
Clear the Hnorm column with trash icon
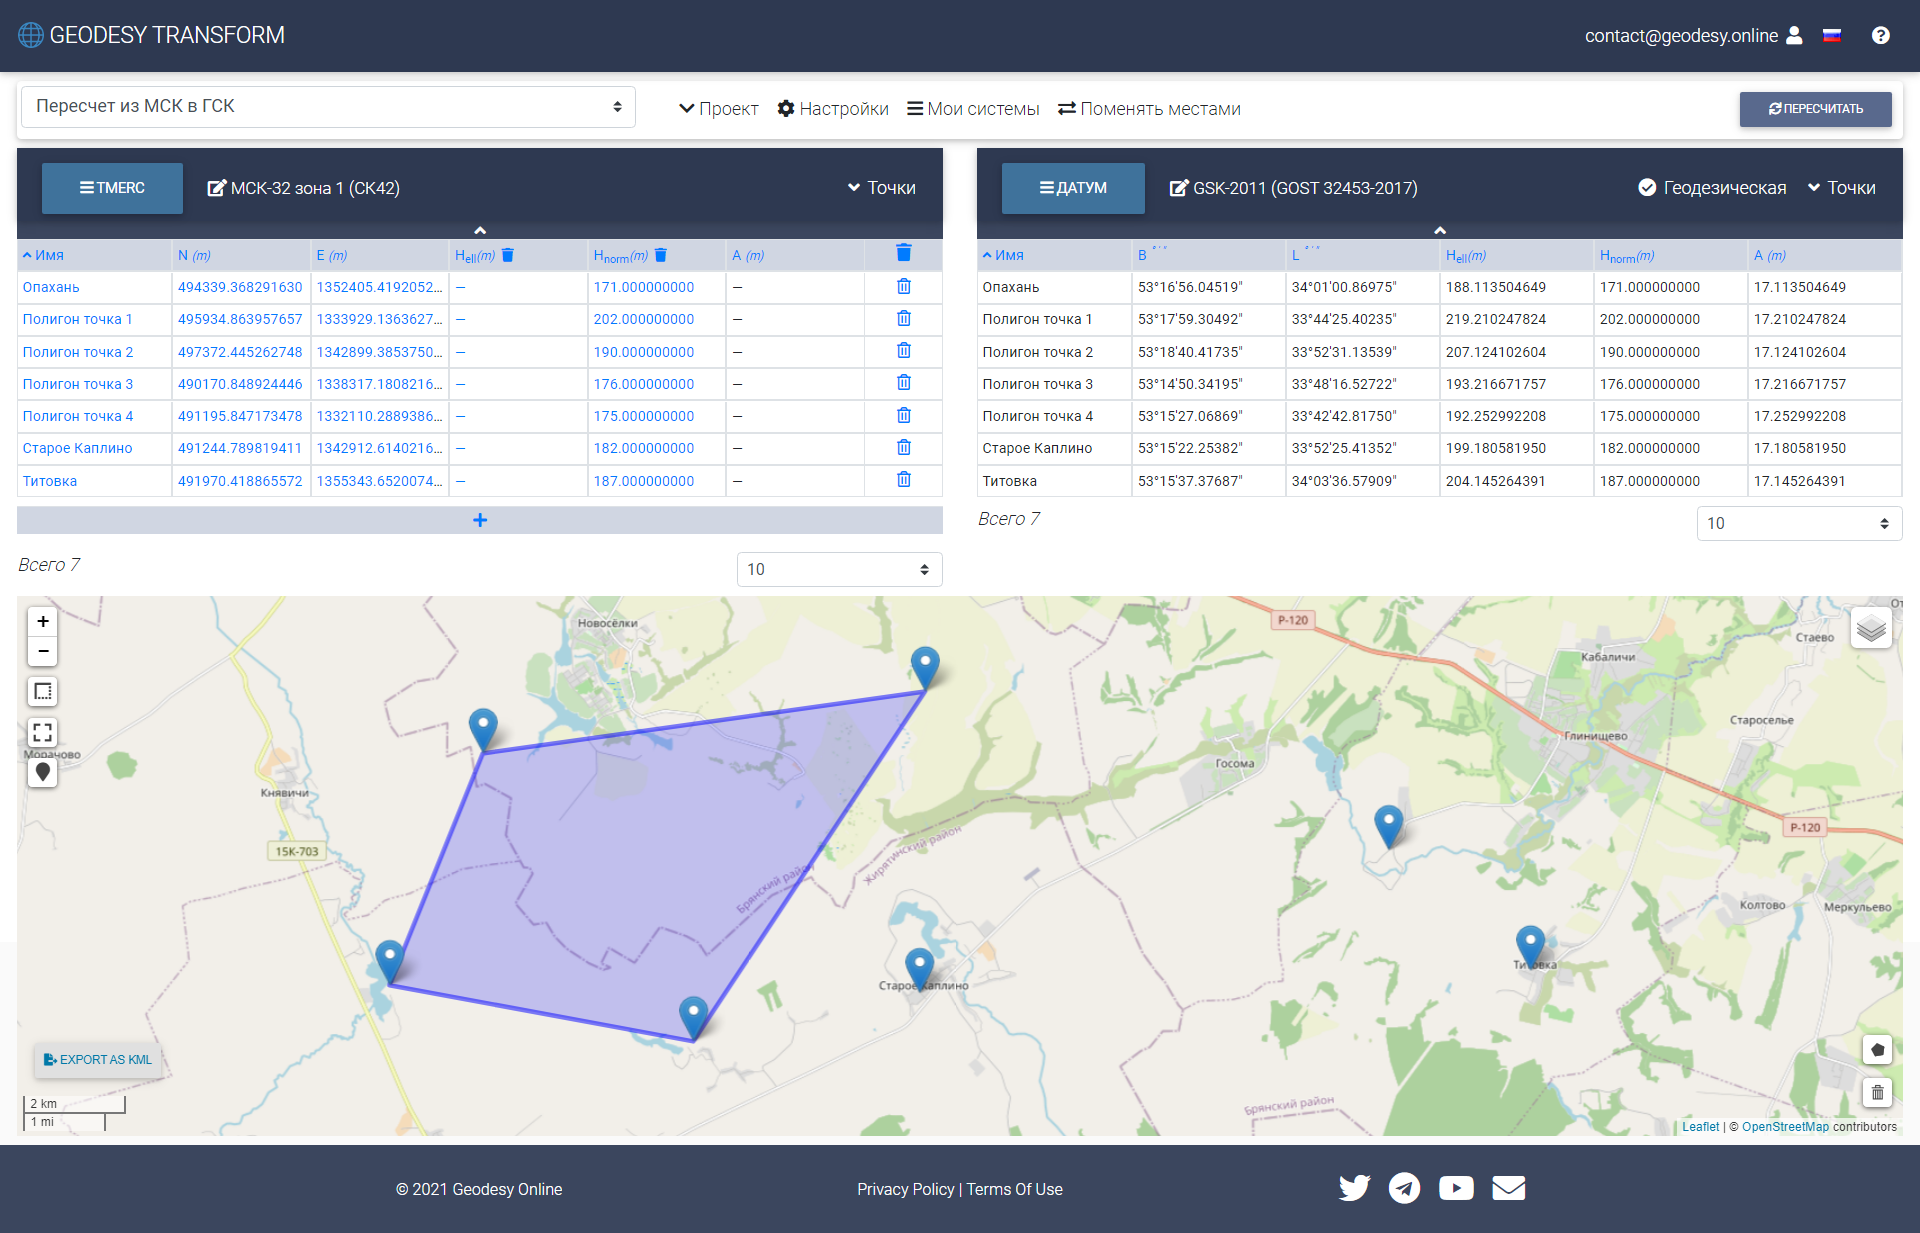pos(660,255)
